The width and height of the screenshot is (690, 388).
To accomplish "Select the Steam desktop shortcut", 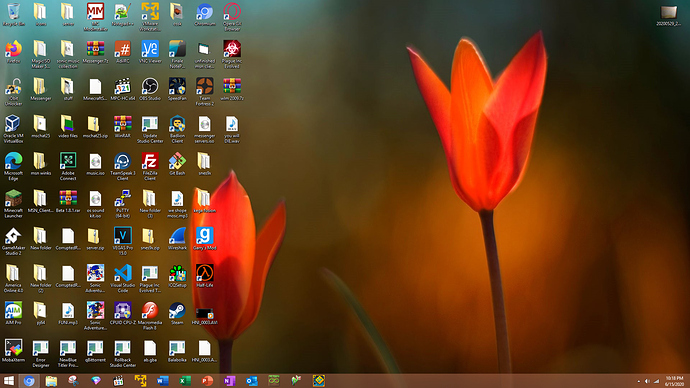I will [x=177, y=313].
